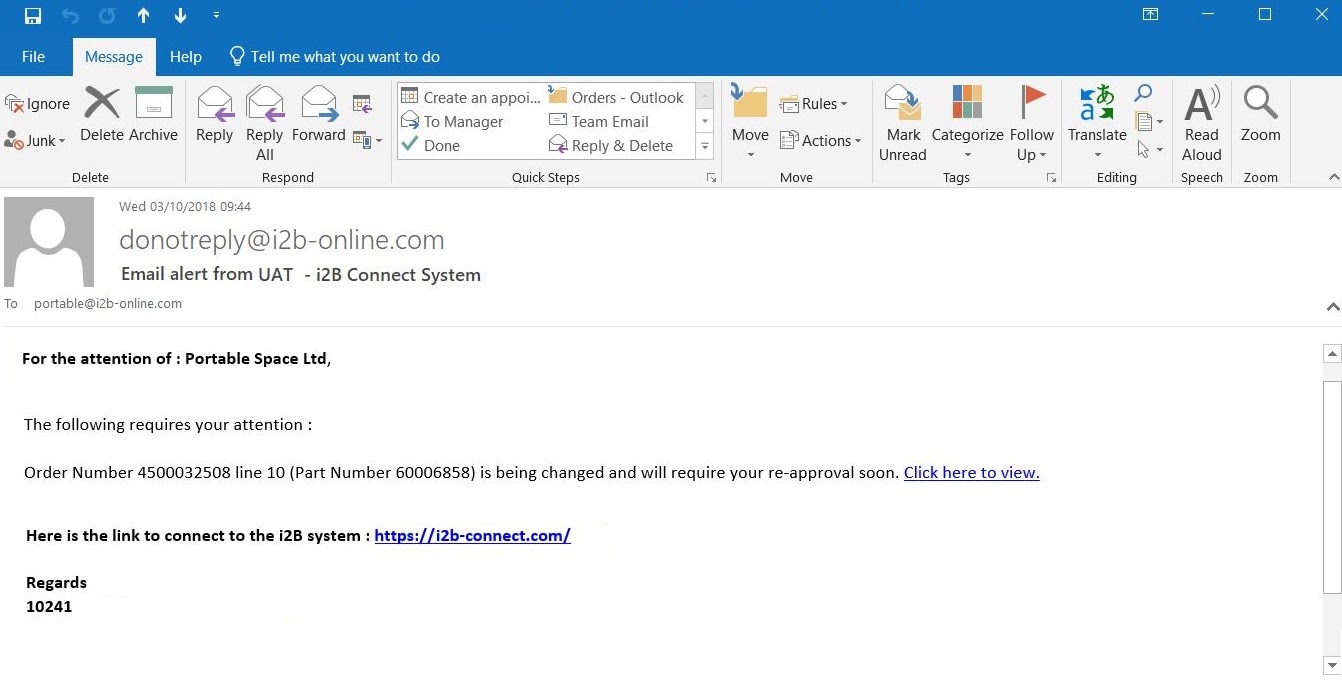Screen dimensions: 1342x693
Task: Save the message using the floppy disk icon
Action: pyautogui.click(x=33, y=16)
